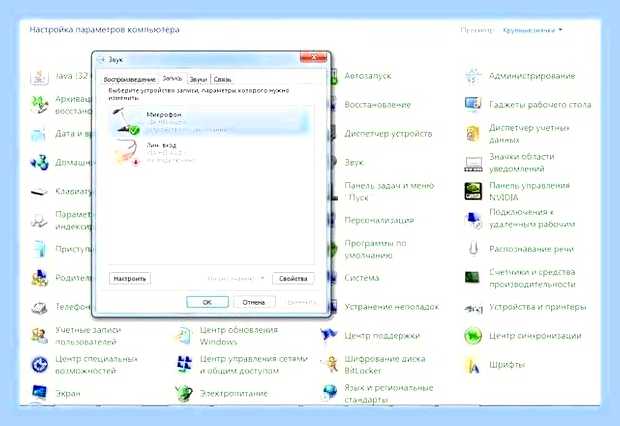Open the view mode dropdown (Крупные значки)
Viewport: 620px width, 426px height.
532,30
